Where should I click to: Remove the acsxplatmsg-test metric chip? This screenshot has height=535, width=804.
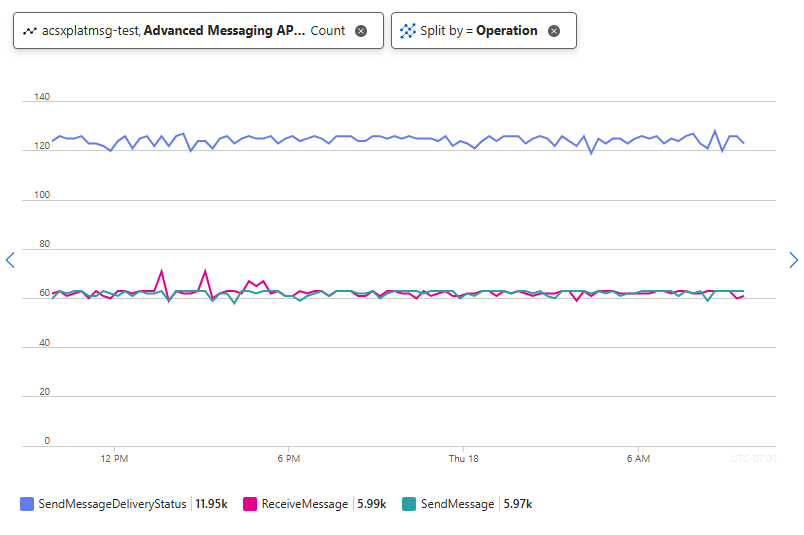point(361,31)
